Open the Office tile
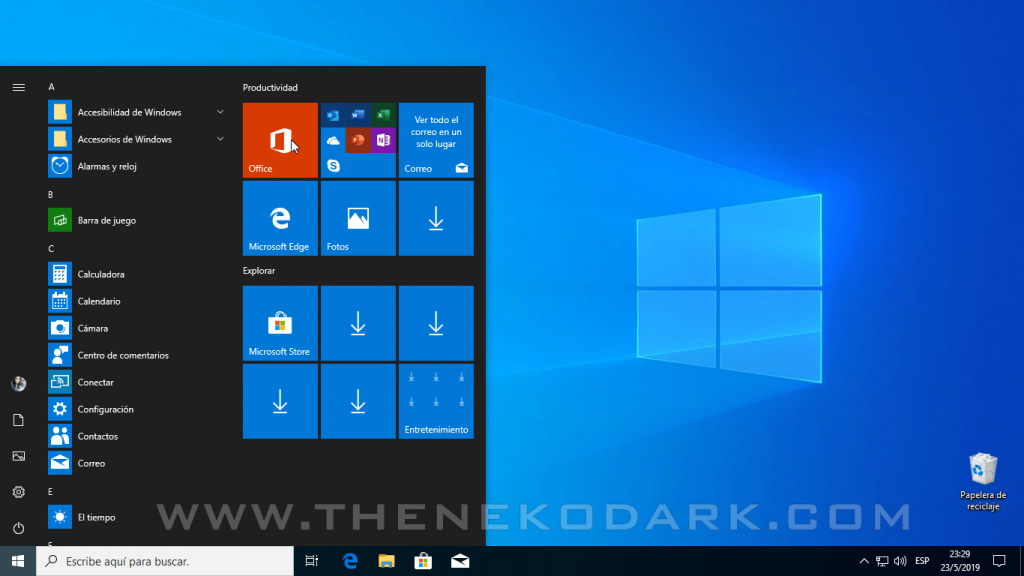1024x576 pixels. 280,140
